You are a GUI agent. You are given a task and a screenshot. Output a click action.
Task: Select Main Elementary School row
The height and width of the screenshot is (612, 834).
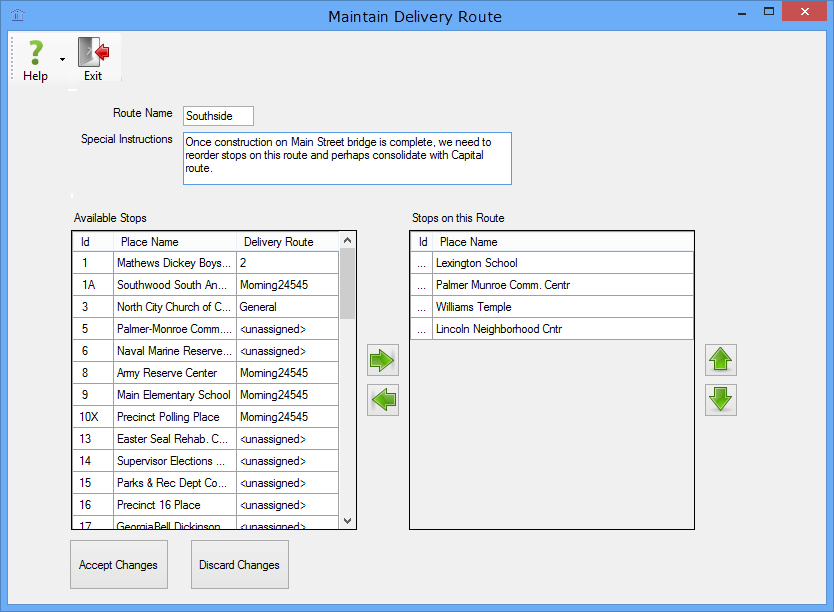pos(205,395)
